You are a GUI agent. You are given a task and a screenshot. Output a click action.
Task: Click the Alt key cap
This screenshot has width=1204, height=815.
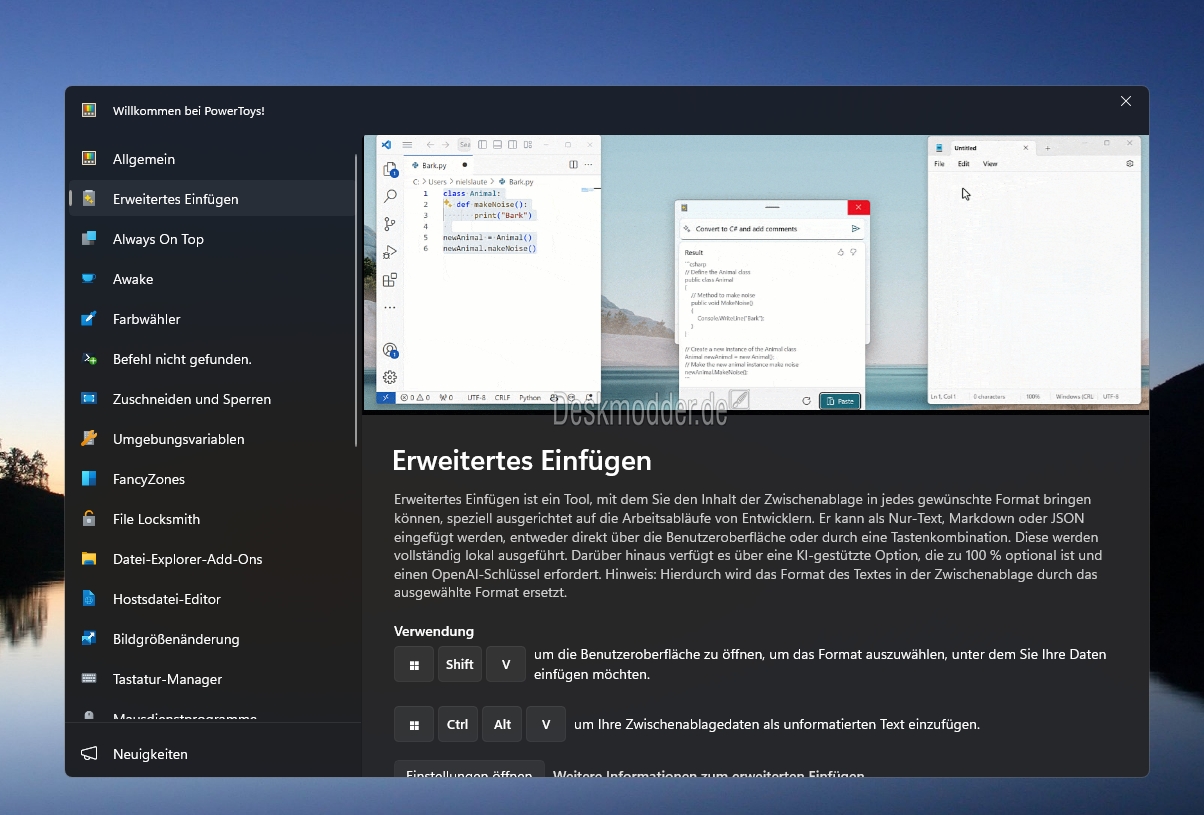pyautogui.click(x=502, y=725)
